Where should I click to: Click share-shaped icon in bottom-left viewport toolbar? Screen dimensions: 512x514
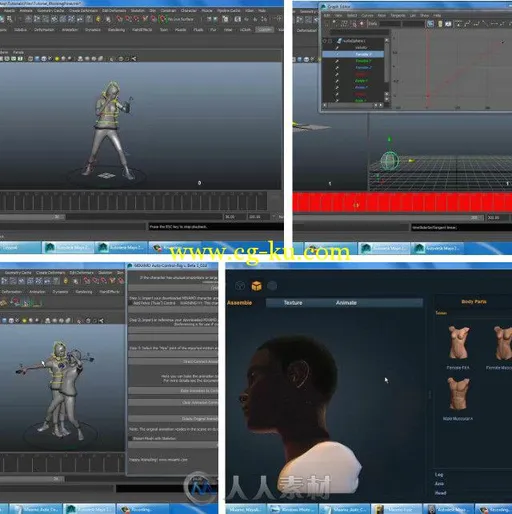point(101,321)
